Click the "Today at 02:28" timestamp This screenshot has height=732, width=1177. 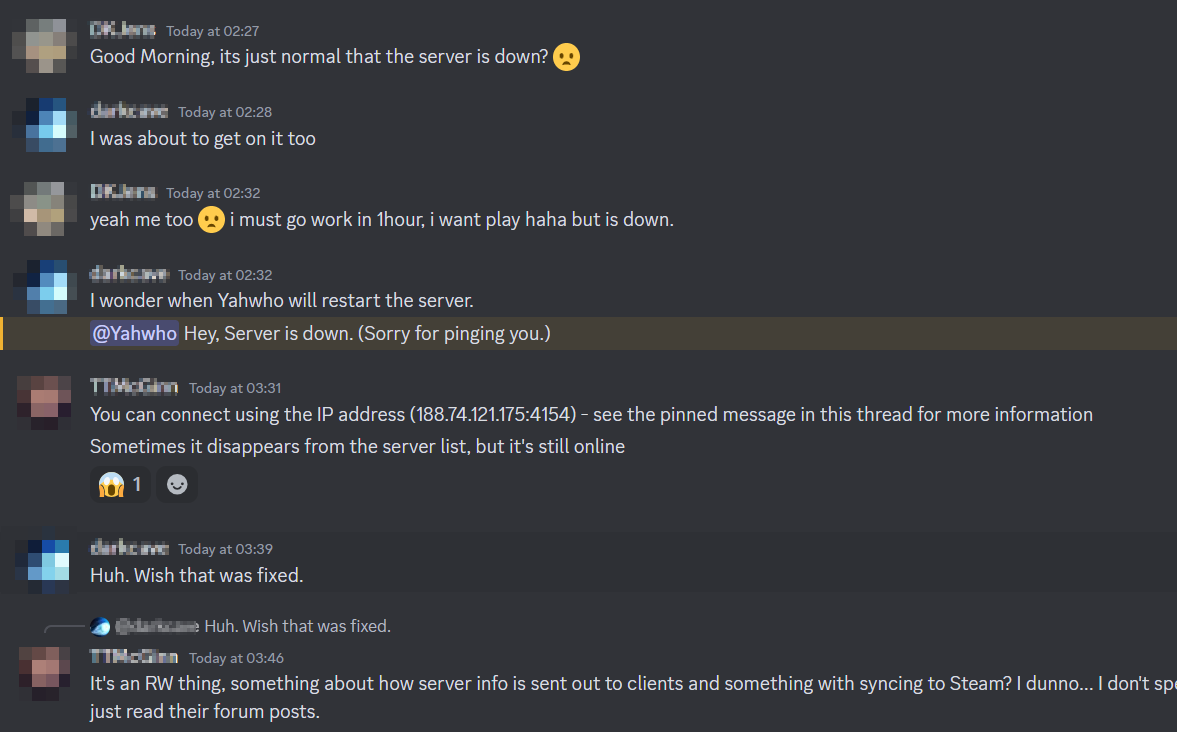225,112
